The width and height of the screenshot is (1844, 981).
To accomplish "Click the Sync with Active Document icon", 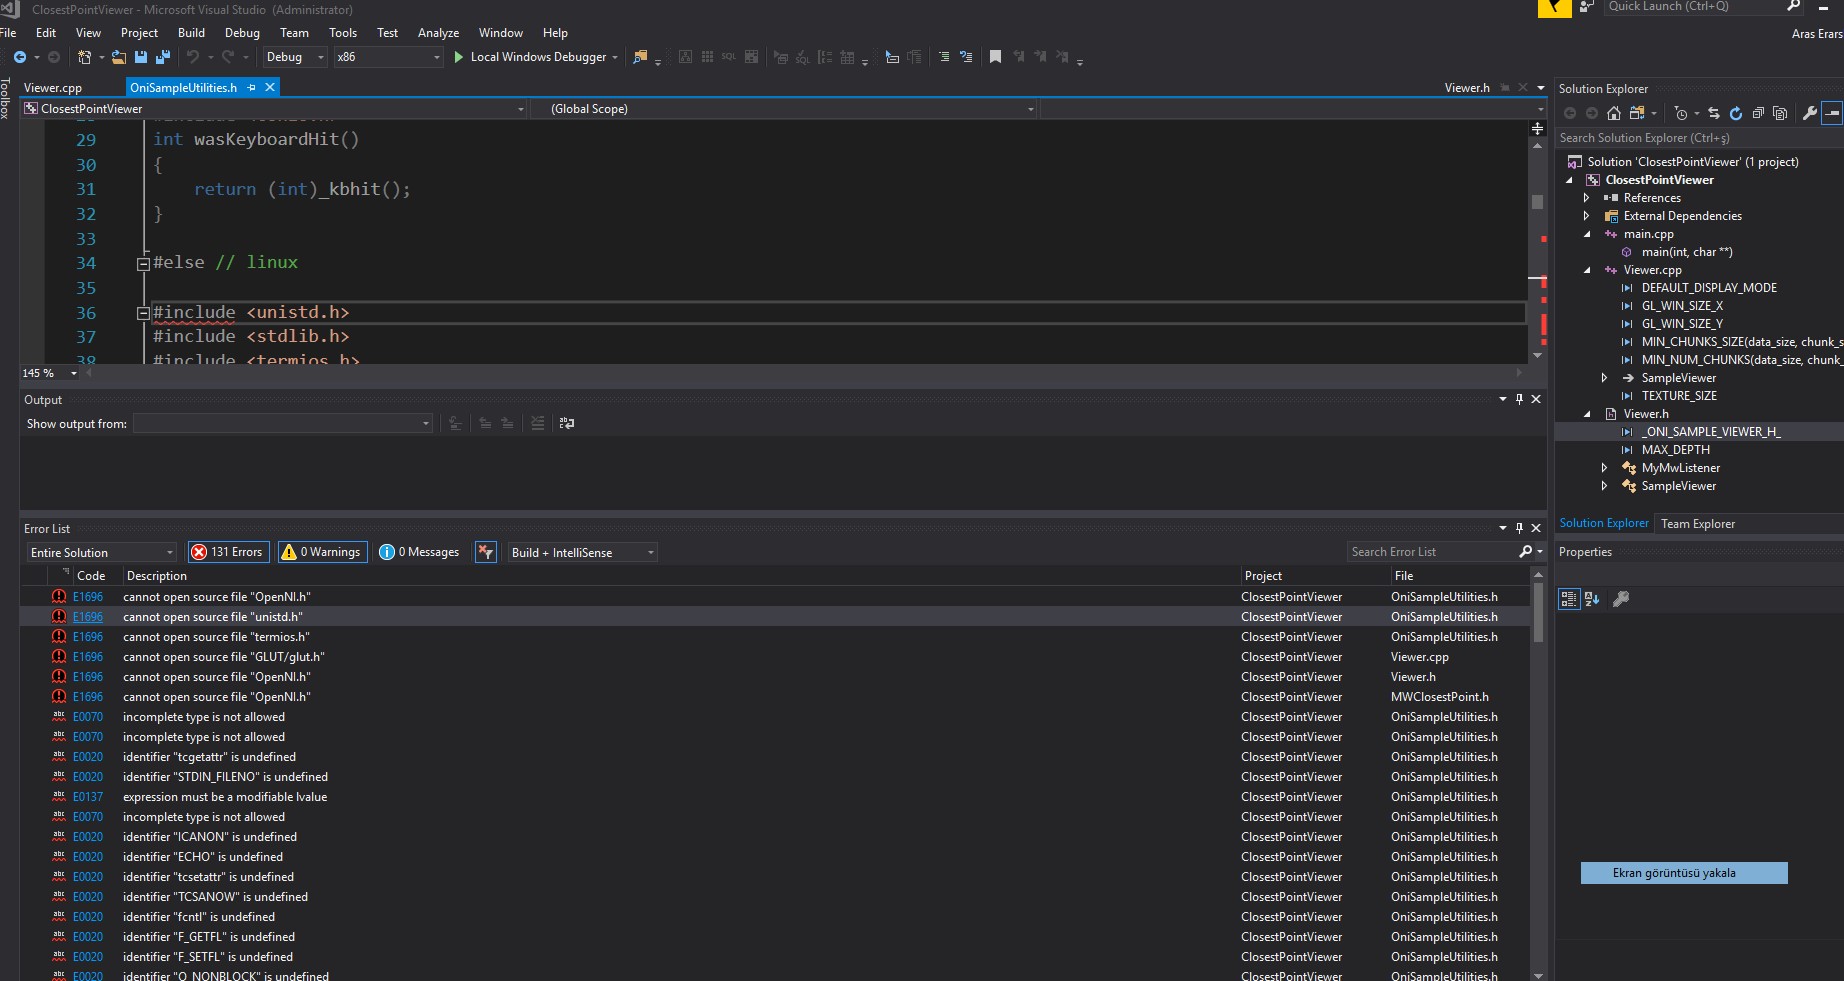I will pos(1713,113).
